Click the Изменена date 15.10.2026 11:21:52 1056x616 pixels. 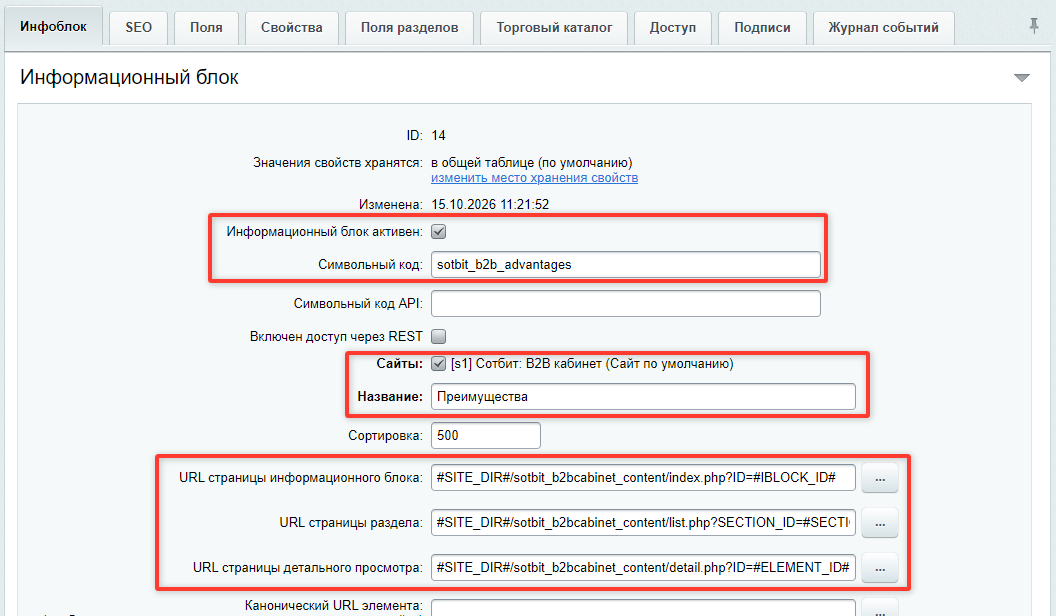point(490,204)
